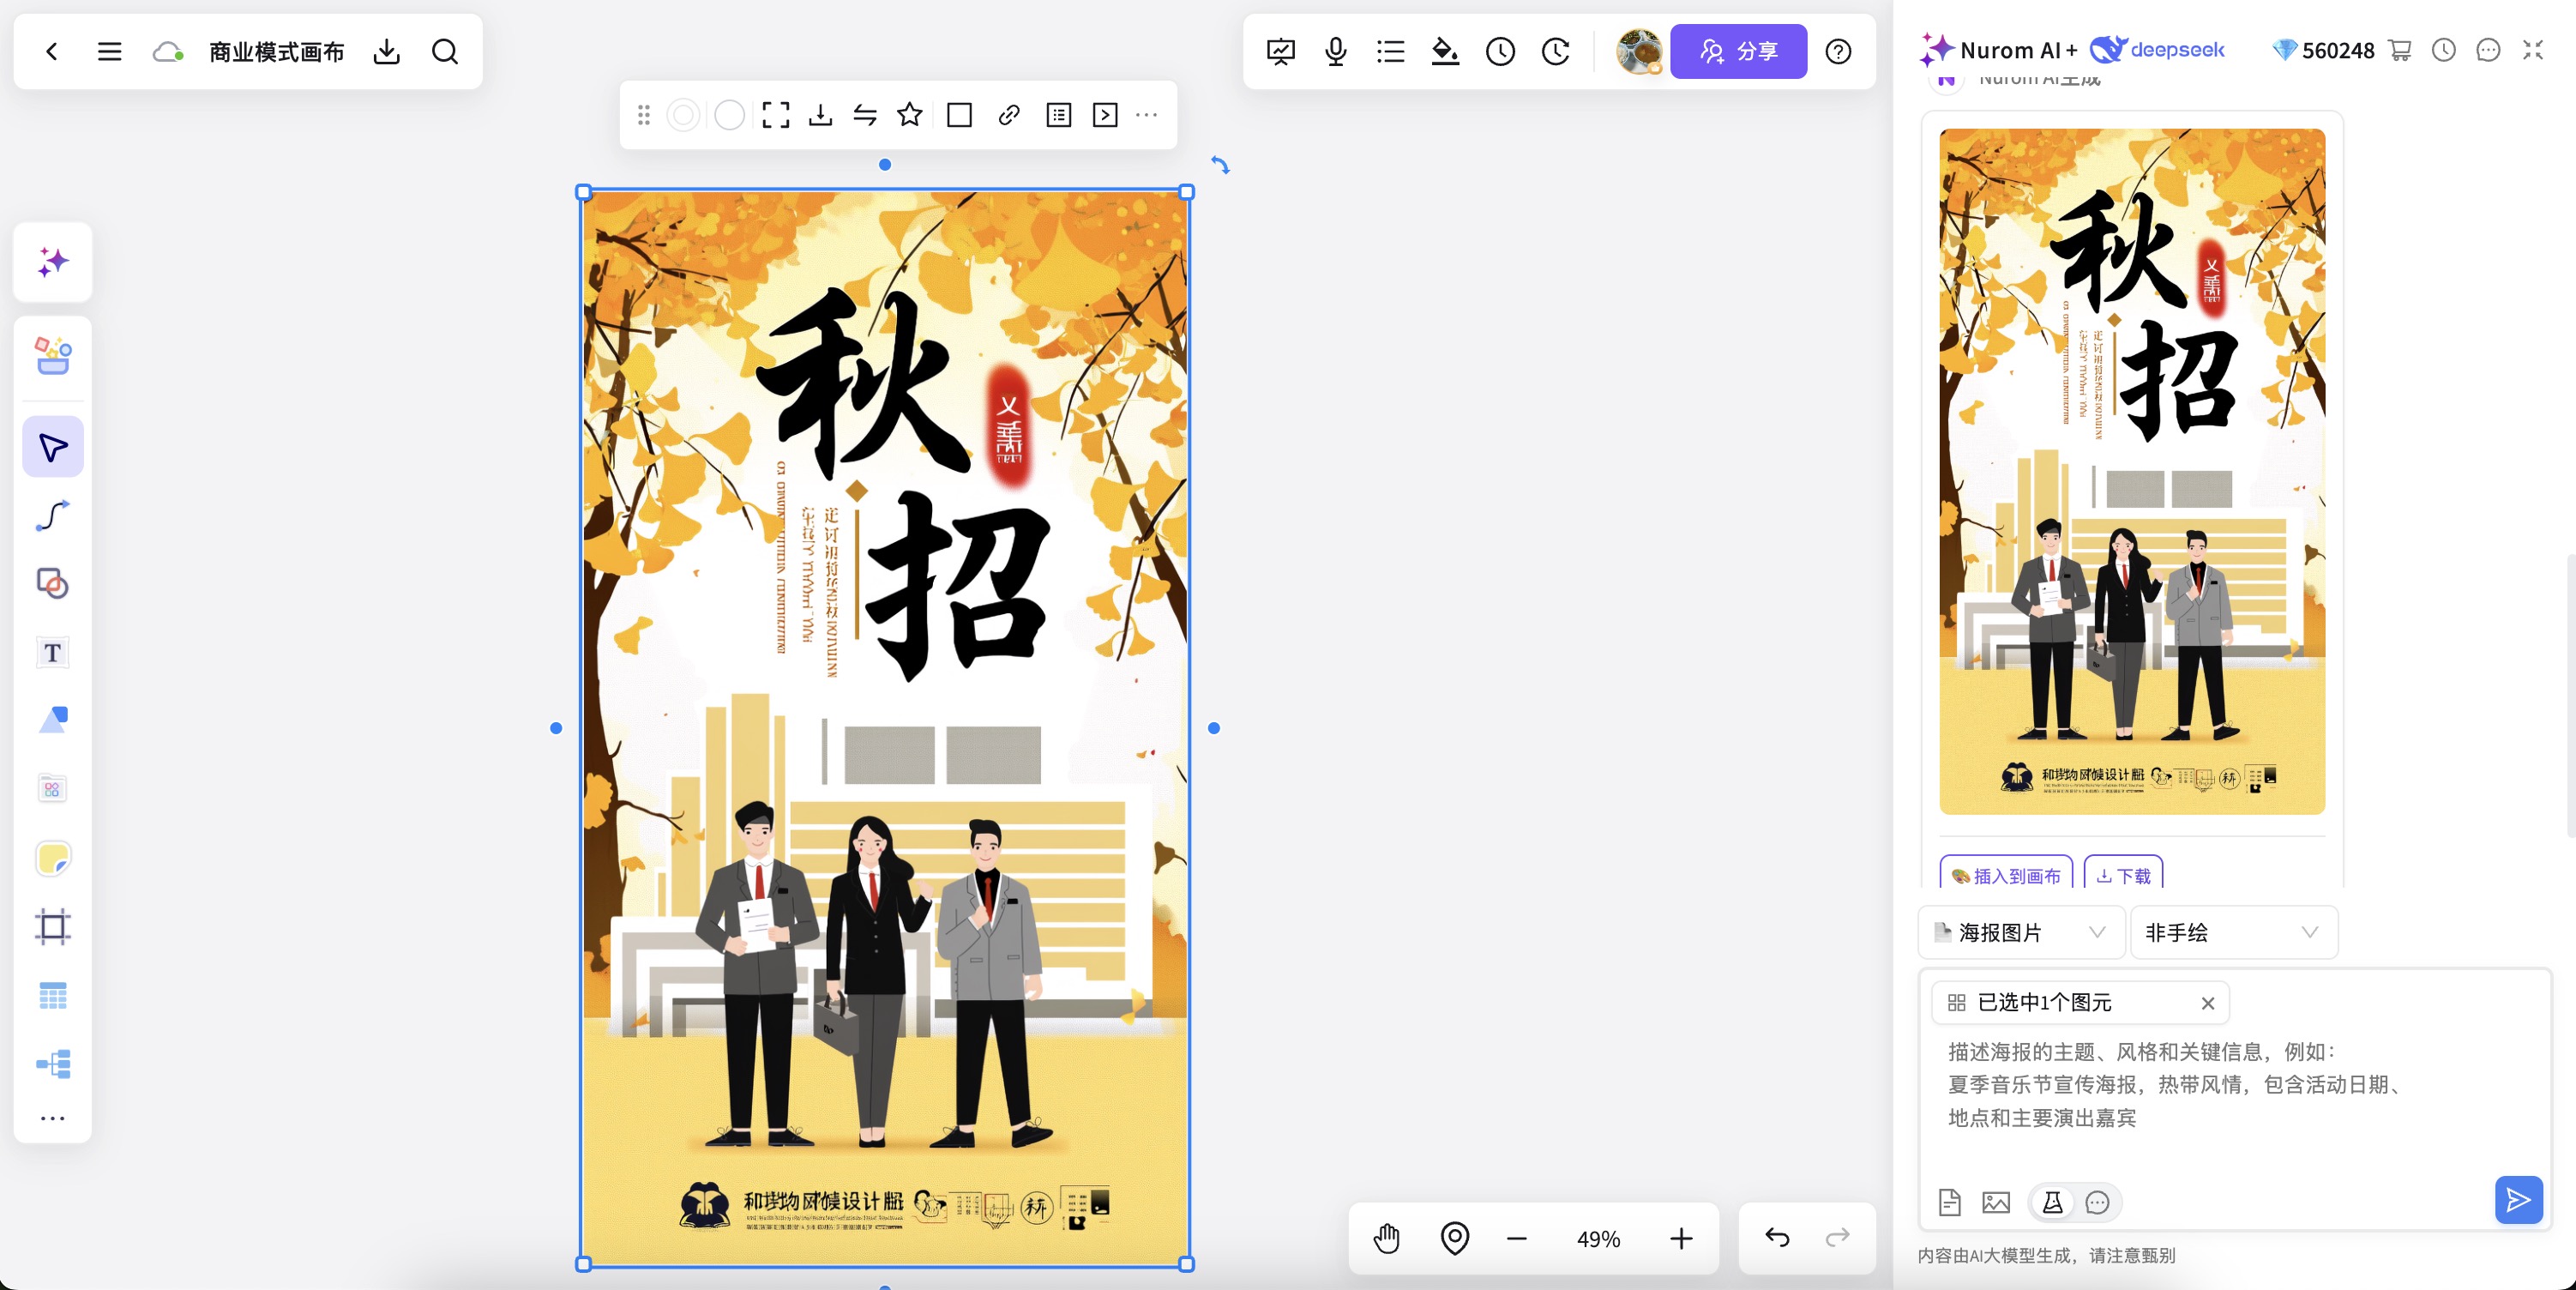Open the icon components panel

[x=53, y=789]
